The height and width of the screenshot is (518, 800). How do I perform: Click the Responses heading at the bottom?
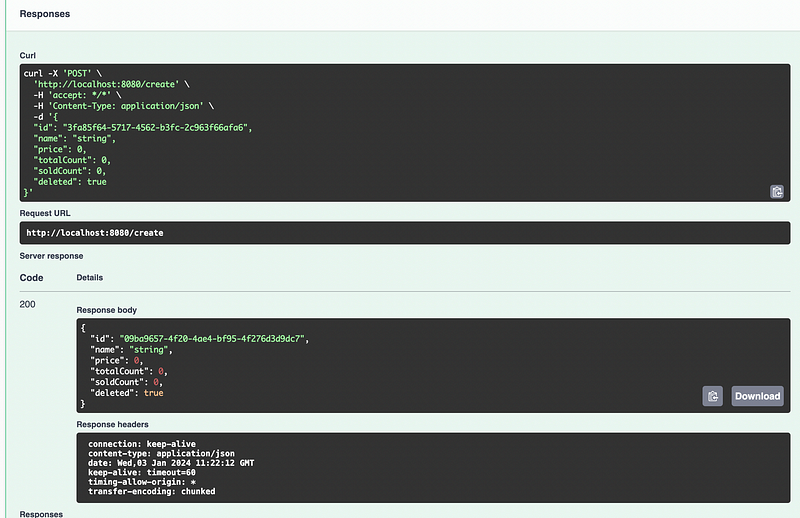(x=43, y=512)
